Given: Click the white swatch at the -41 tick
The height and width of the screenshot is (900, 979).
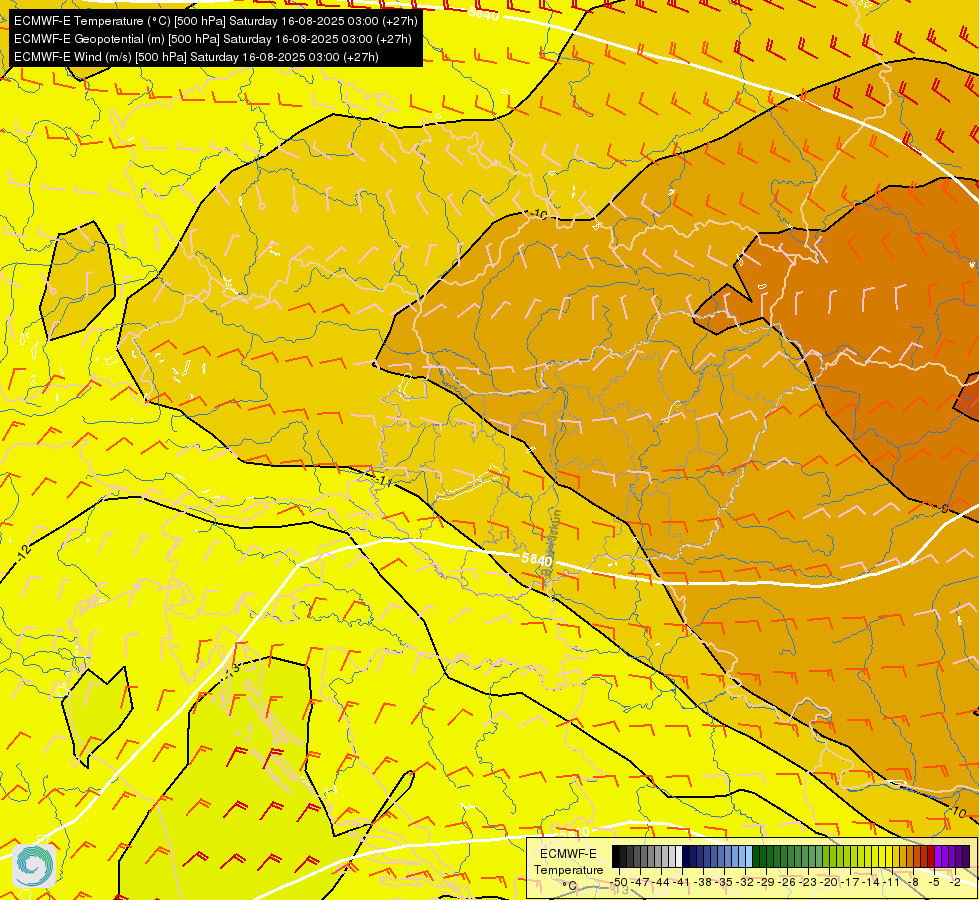Looking at the screenshot, I should (679, 856).
